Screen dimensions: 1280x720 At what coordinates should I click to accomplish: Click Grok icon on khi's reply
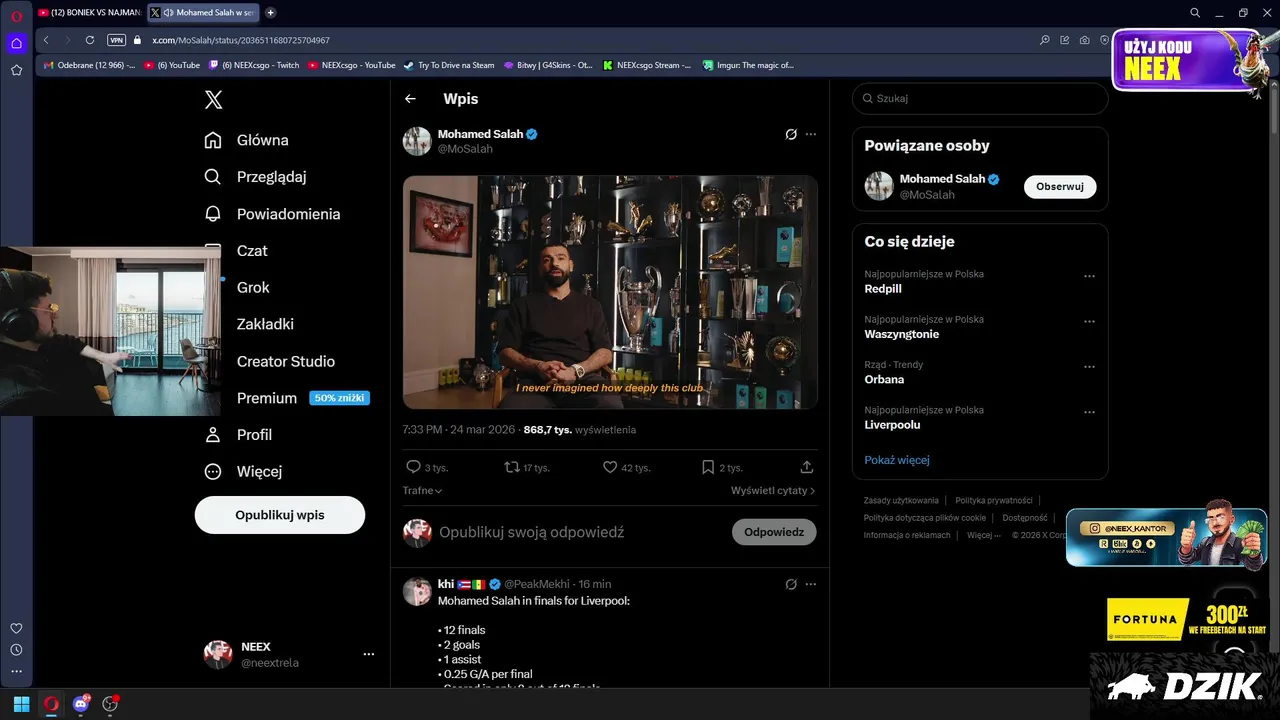pos(791,584)
